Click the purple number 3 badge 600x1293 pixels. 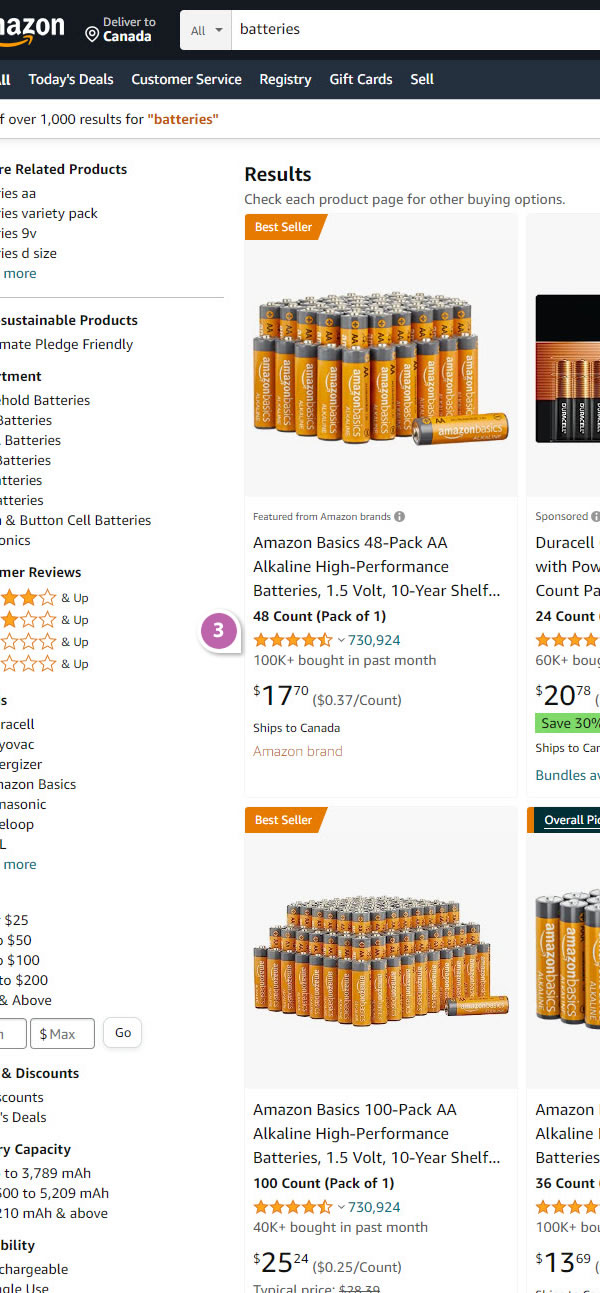point(219,631)
